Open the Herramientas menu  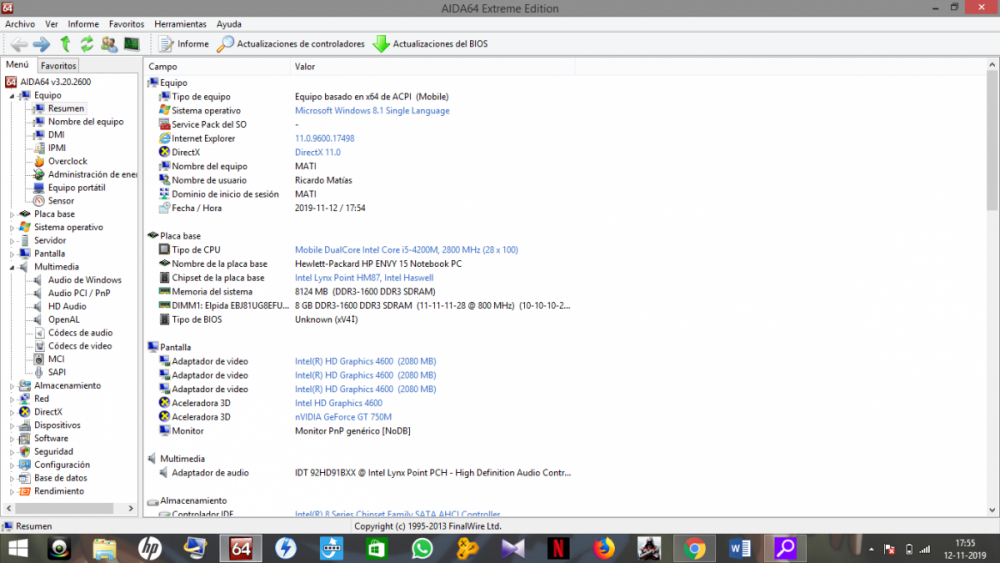pyautogui.click(x=180, y=24)
